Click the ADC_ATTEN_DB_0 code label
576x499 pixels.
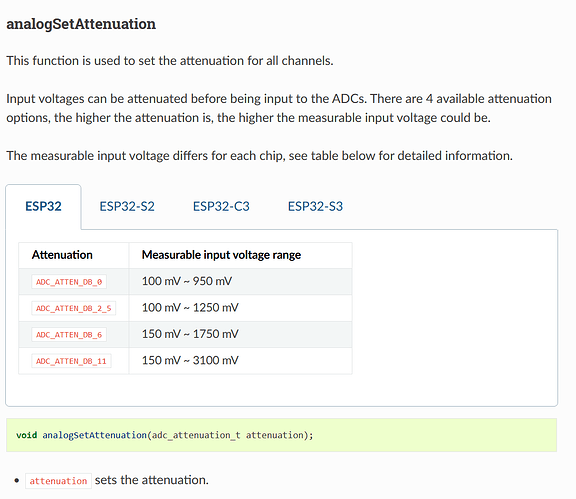click(69, 282)
